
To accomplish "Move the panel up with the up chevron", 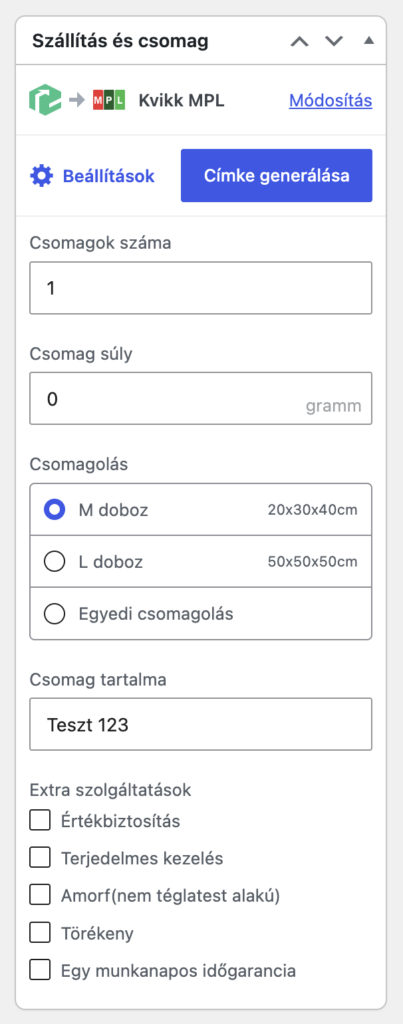I will 299,41.
